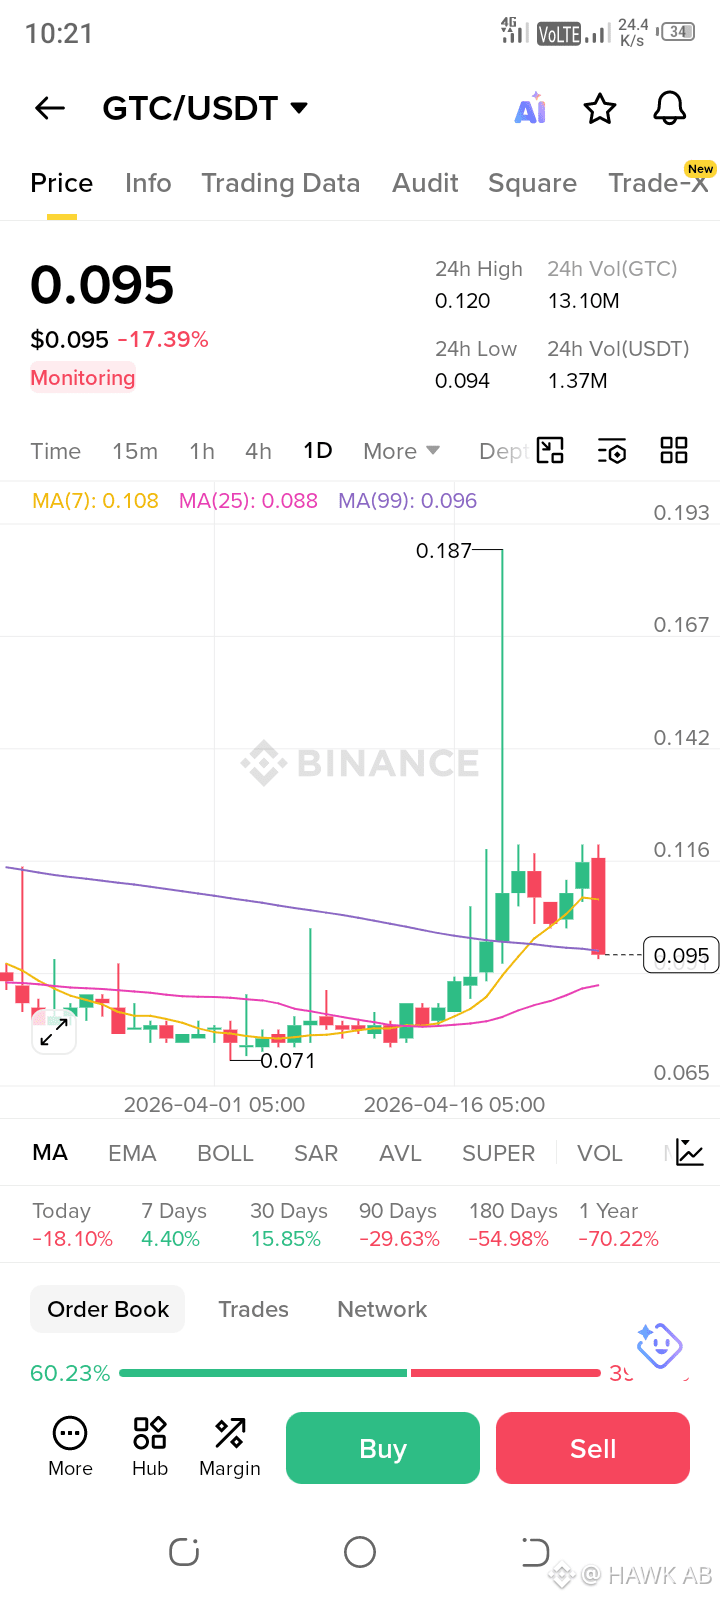The height and width of the screenshot is (1600, 720).
Task: Enable the SAR indicator
Action: pyautogui.click(x=316, y=1153)
